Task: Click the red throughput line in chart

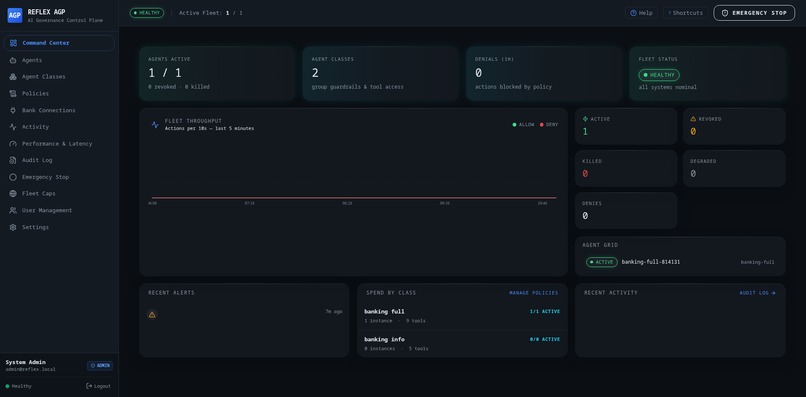Action: click(354, 197)
